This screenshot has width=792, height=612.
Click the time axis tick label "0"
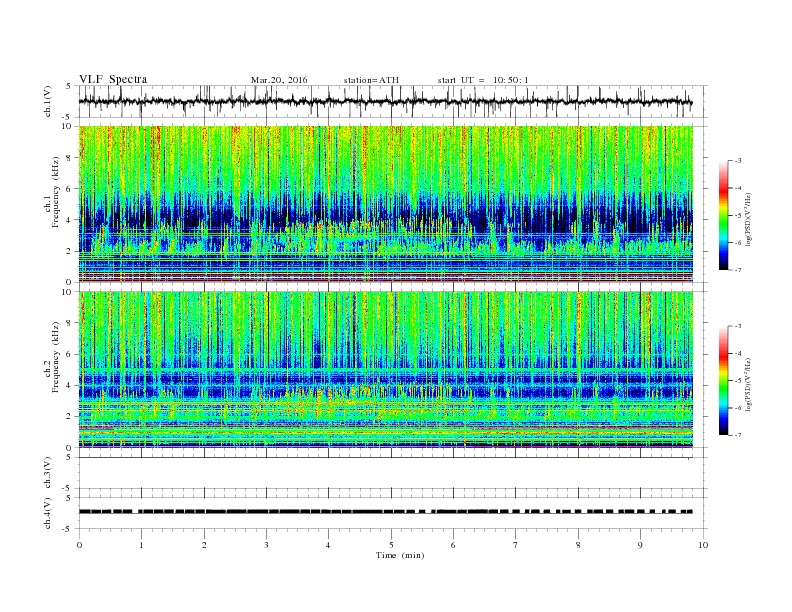(x=79, y=545)
